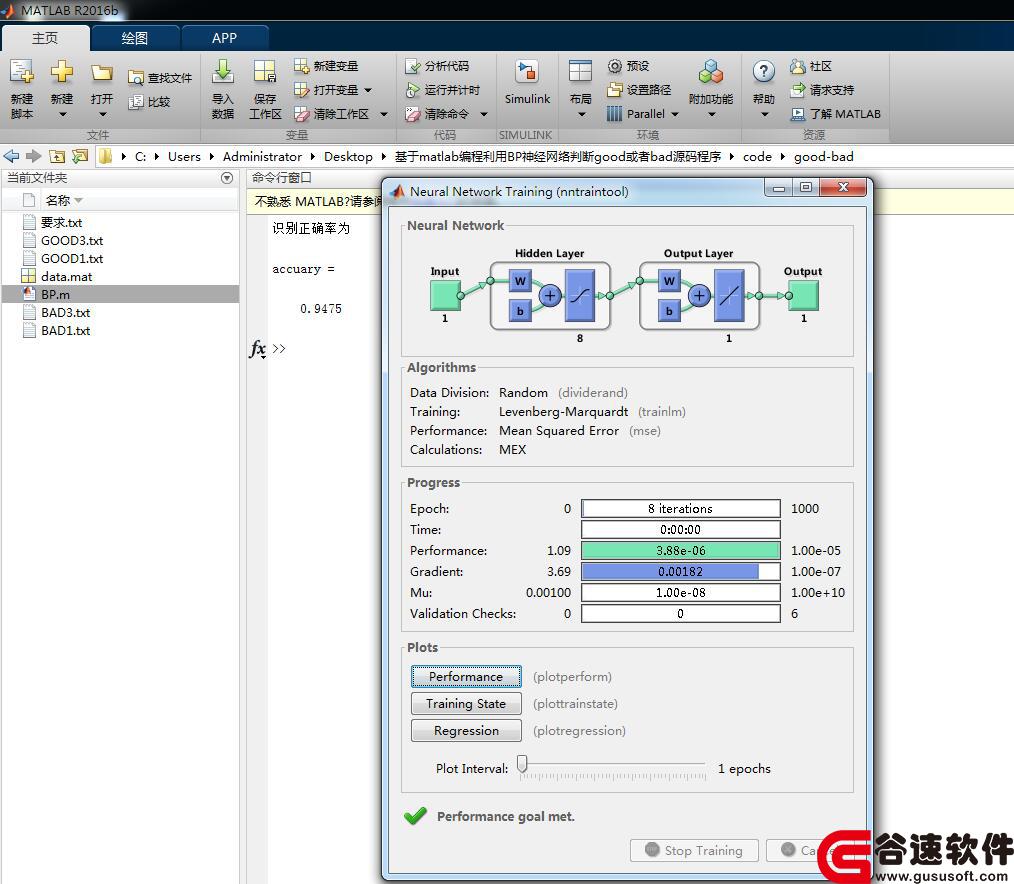Click the Output Layer block in diagram
The image size is (1014, 884).
pyautogui.click(x=699, y=296)
